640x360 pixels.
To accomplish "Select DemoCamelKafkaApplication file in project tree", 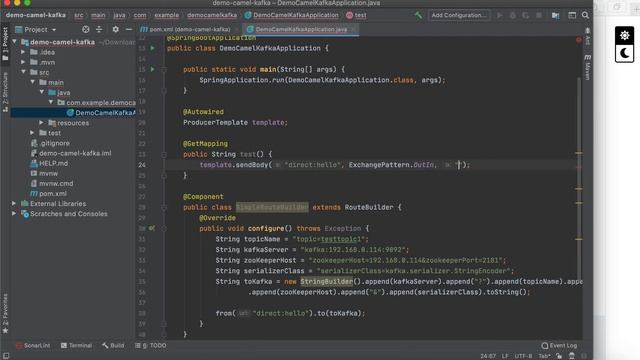I will 100,113.
